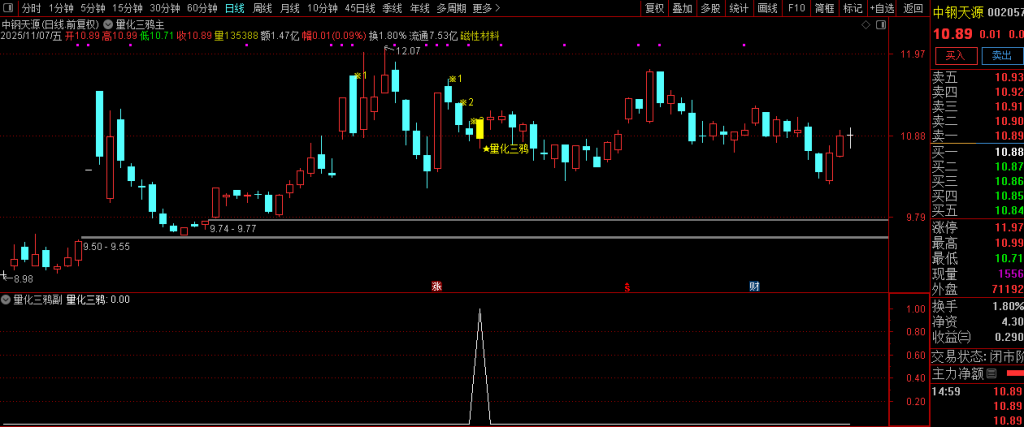
Task: Toggle 叠加 overlay mode
Action: 682,8
